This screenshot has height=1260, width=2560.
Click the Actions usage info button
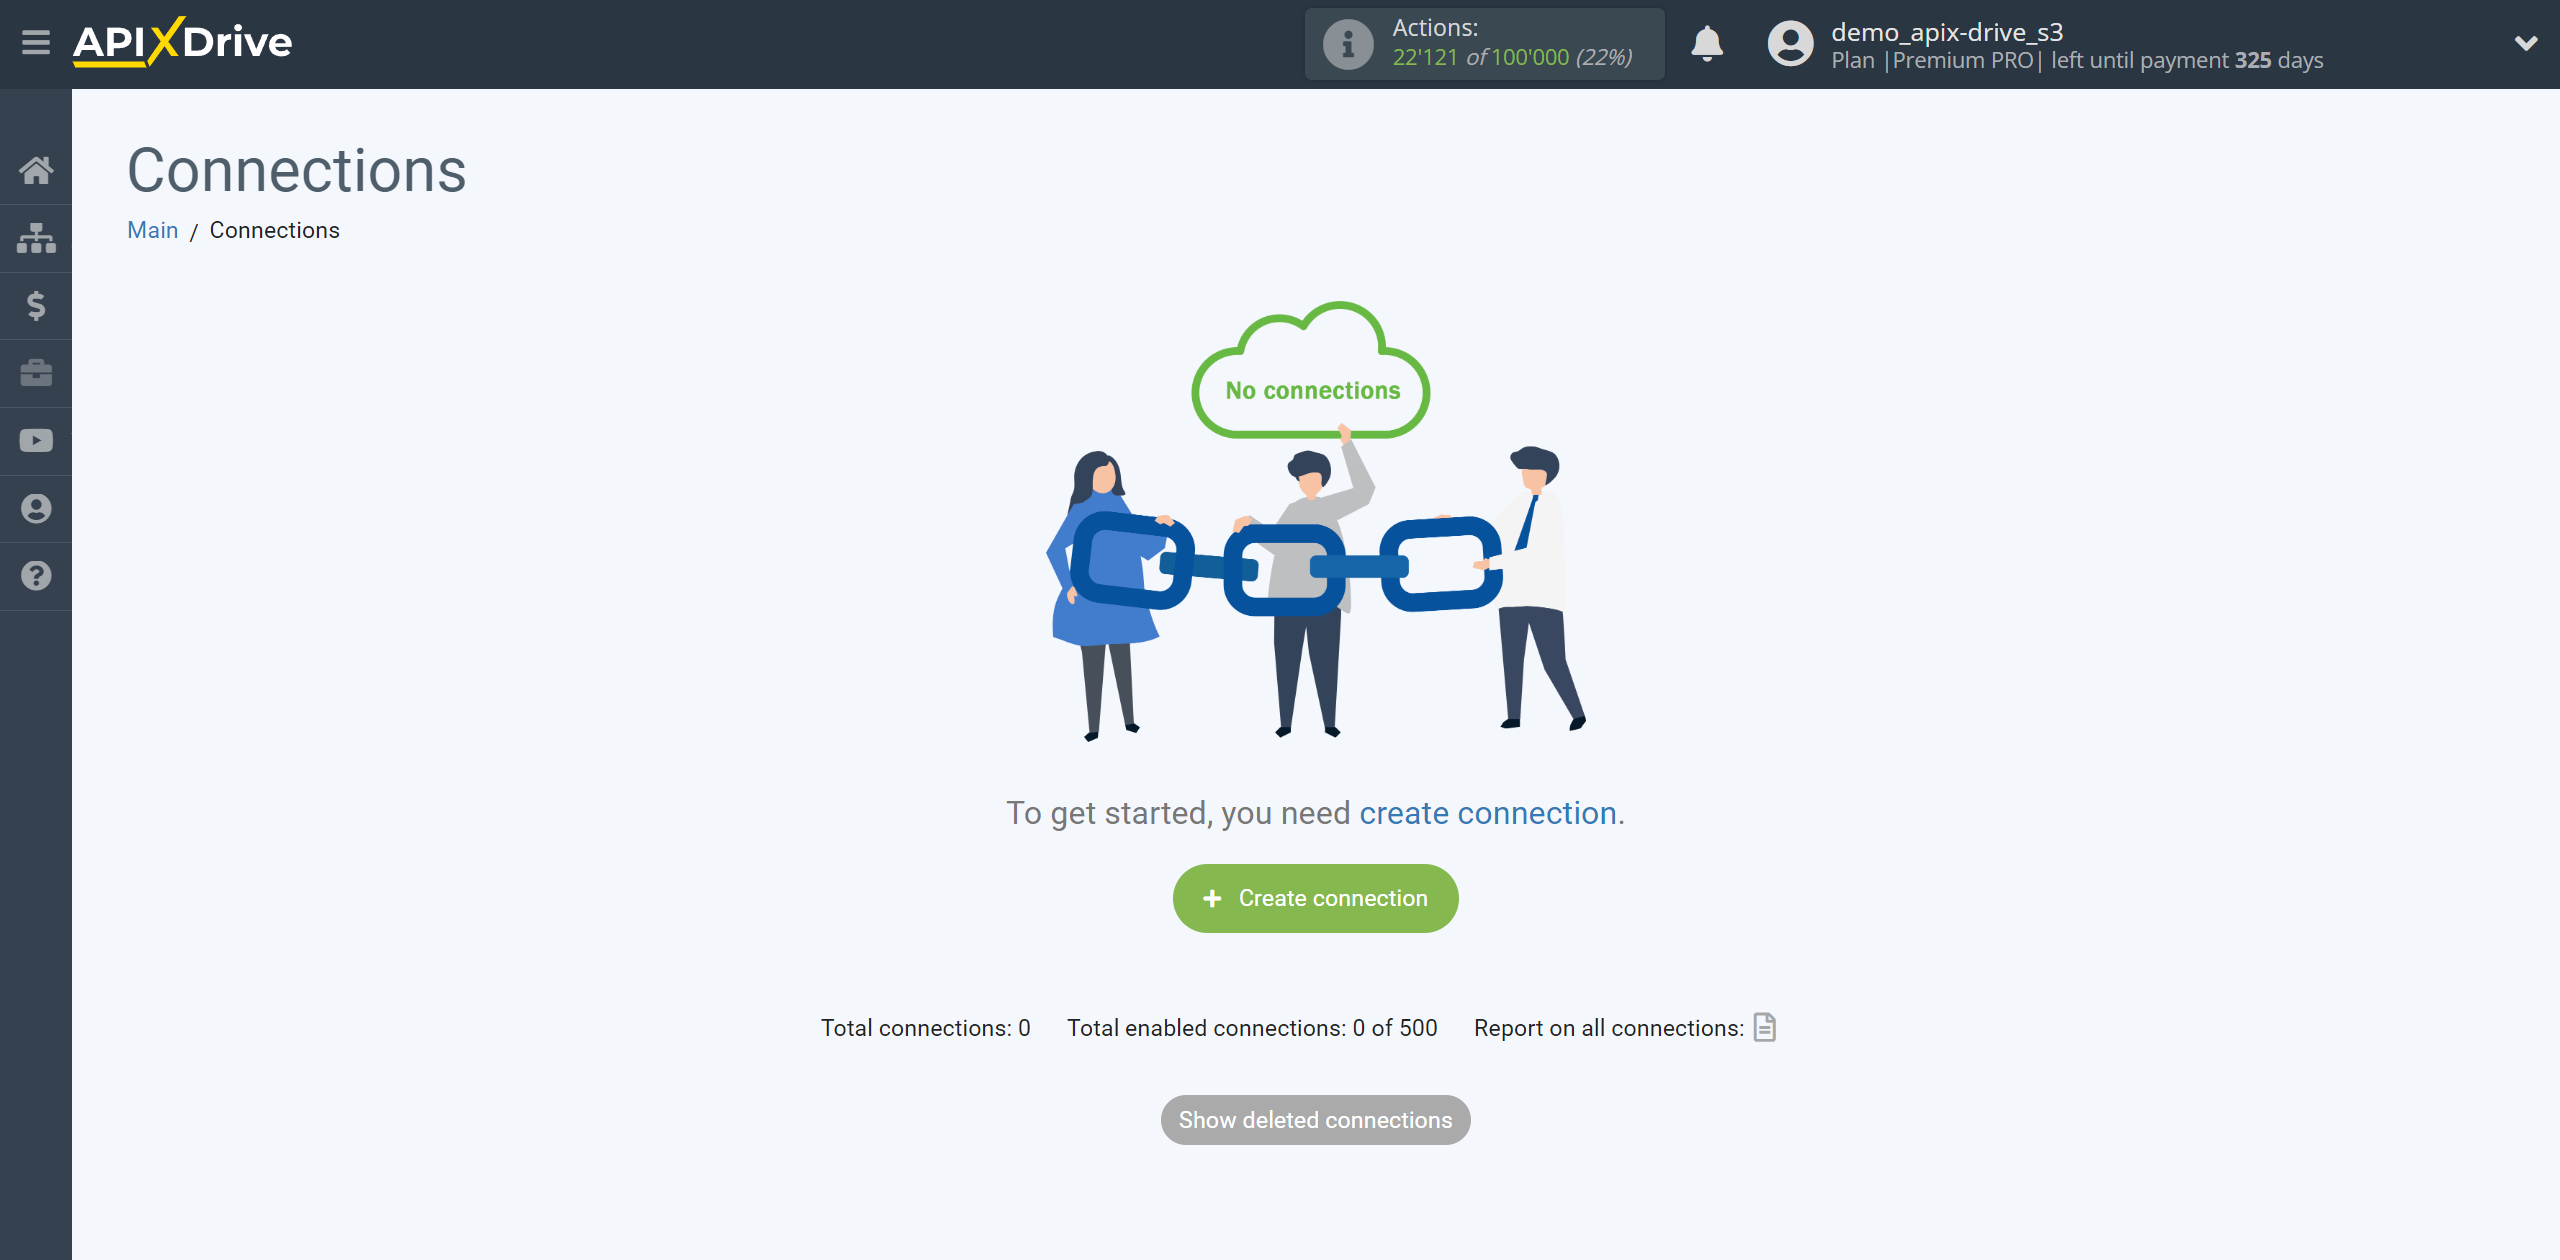(1347, 44)
